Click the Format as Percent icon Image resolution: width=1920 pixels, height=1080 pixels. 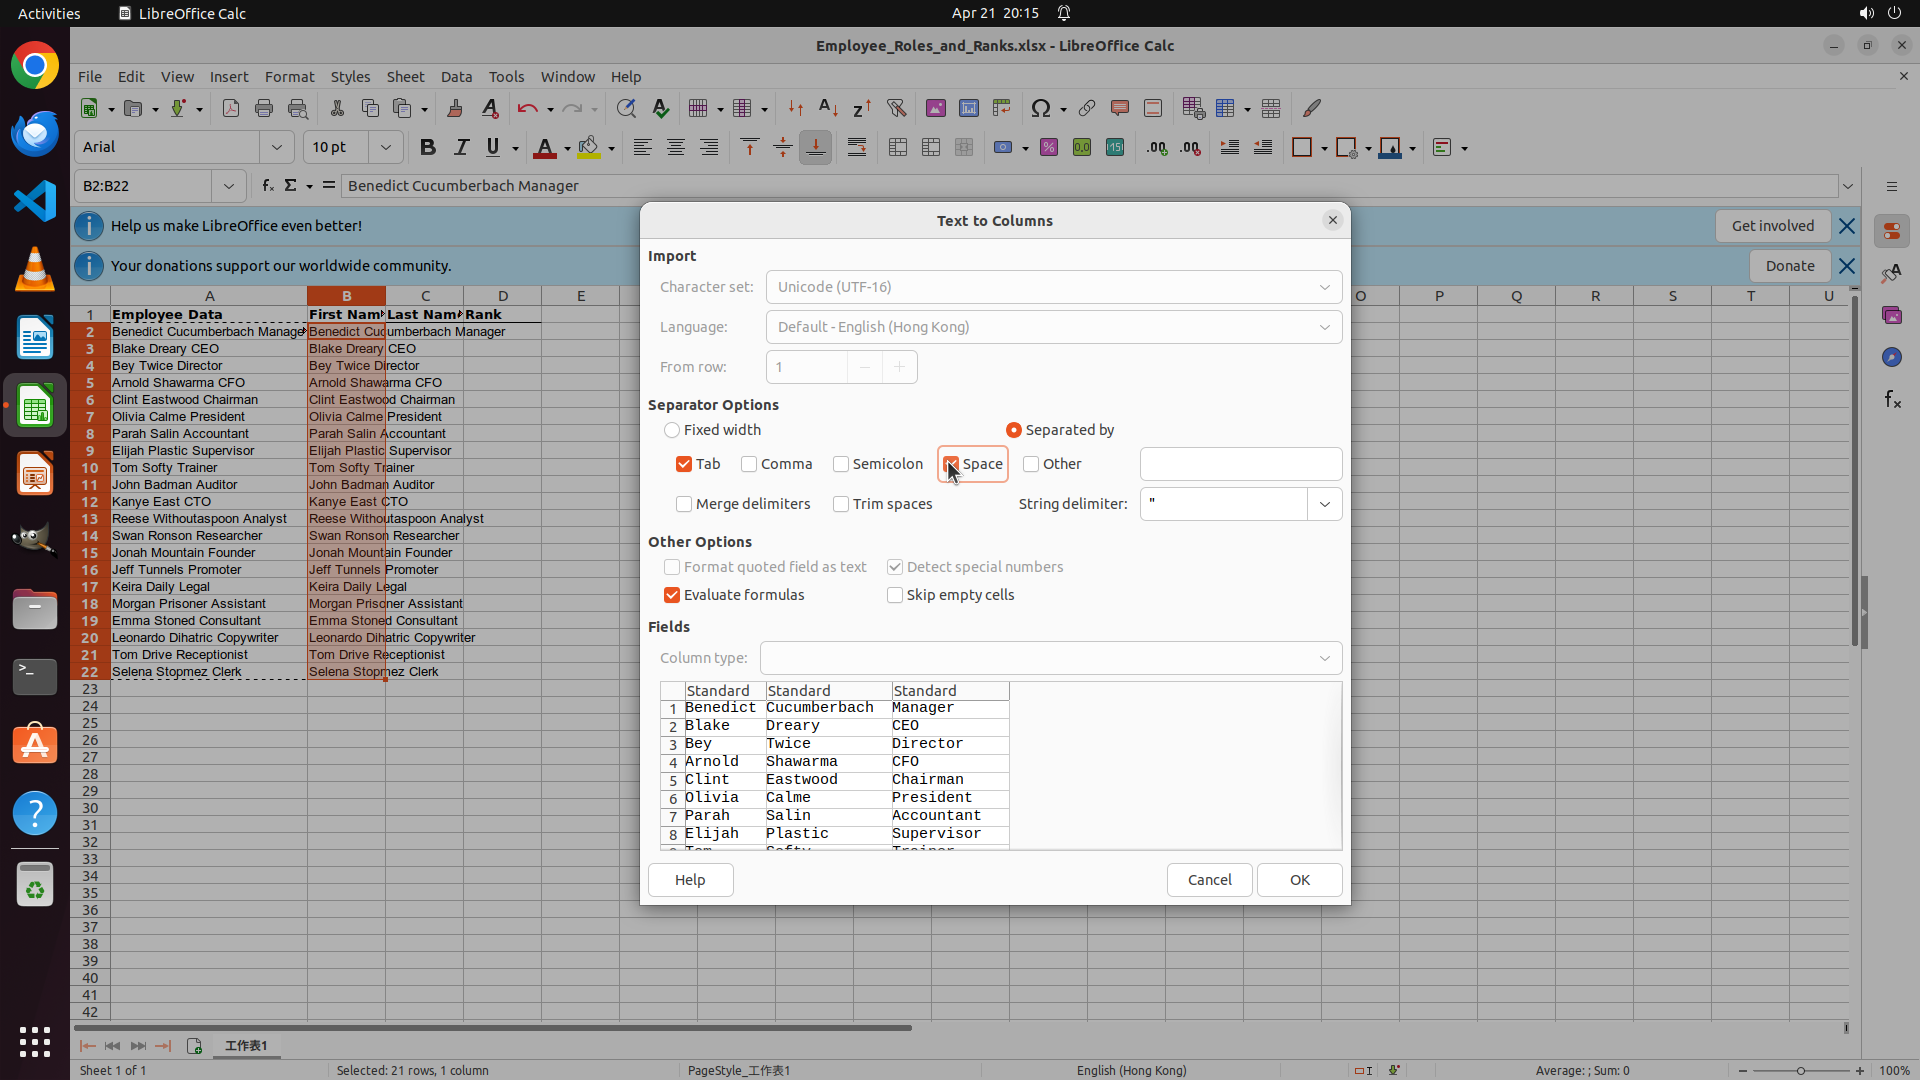point(1049,148)
